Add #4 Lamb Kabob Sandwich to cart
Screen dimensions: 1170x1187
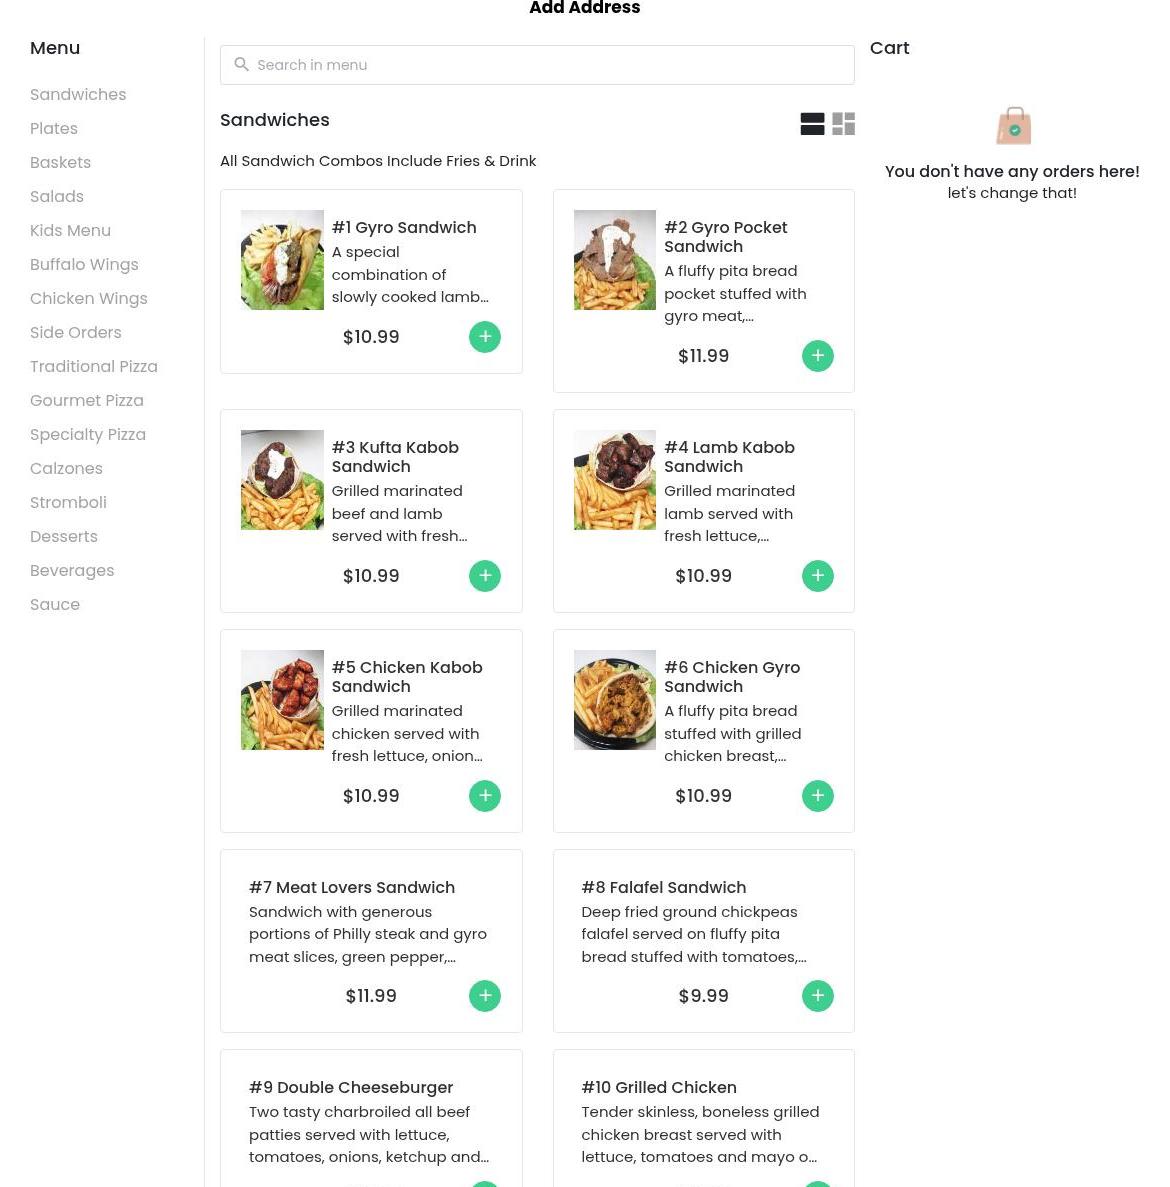(x=817, y=576)
